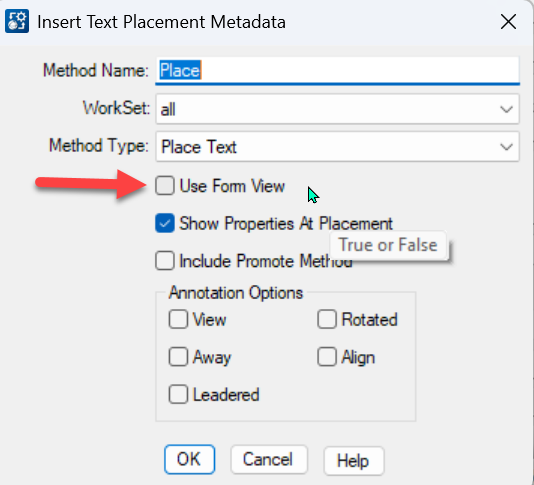Close the Insert Text Placement Metadata dialog
Viewport: 534px width, 485px height.
[x=508, y=22]
